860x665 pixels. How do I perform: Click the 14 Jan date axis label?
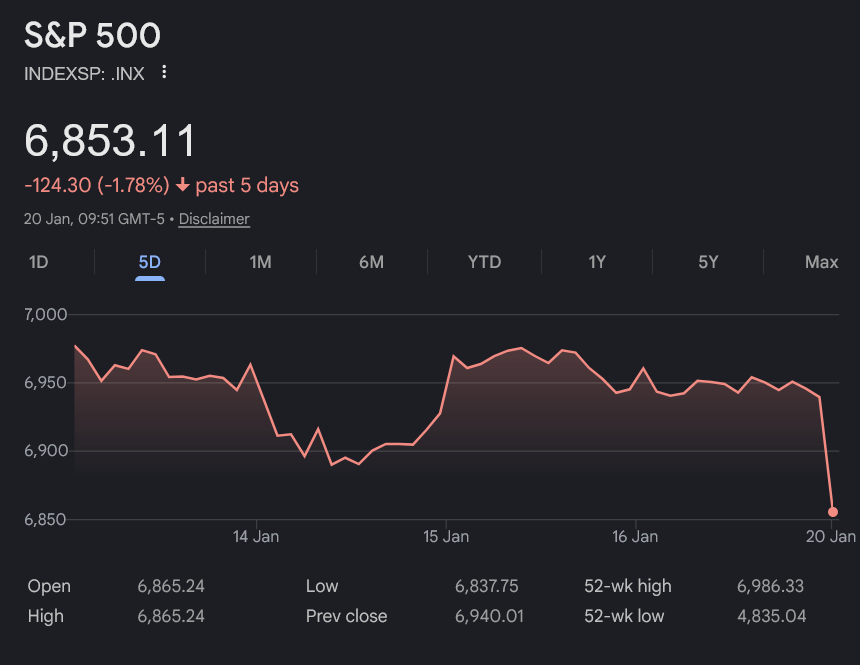tap(256, 537)
